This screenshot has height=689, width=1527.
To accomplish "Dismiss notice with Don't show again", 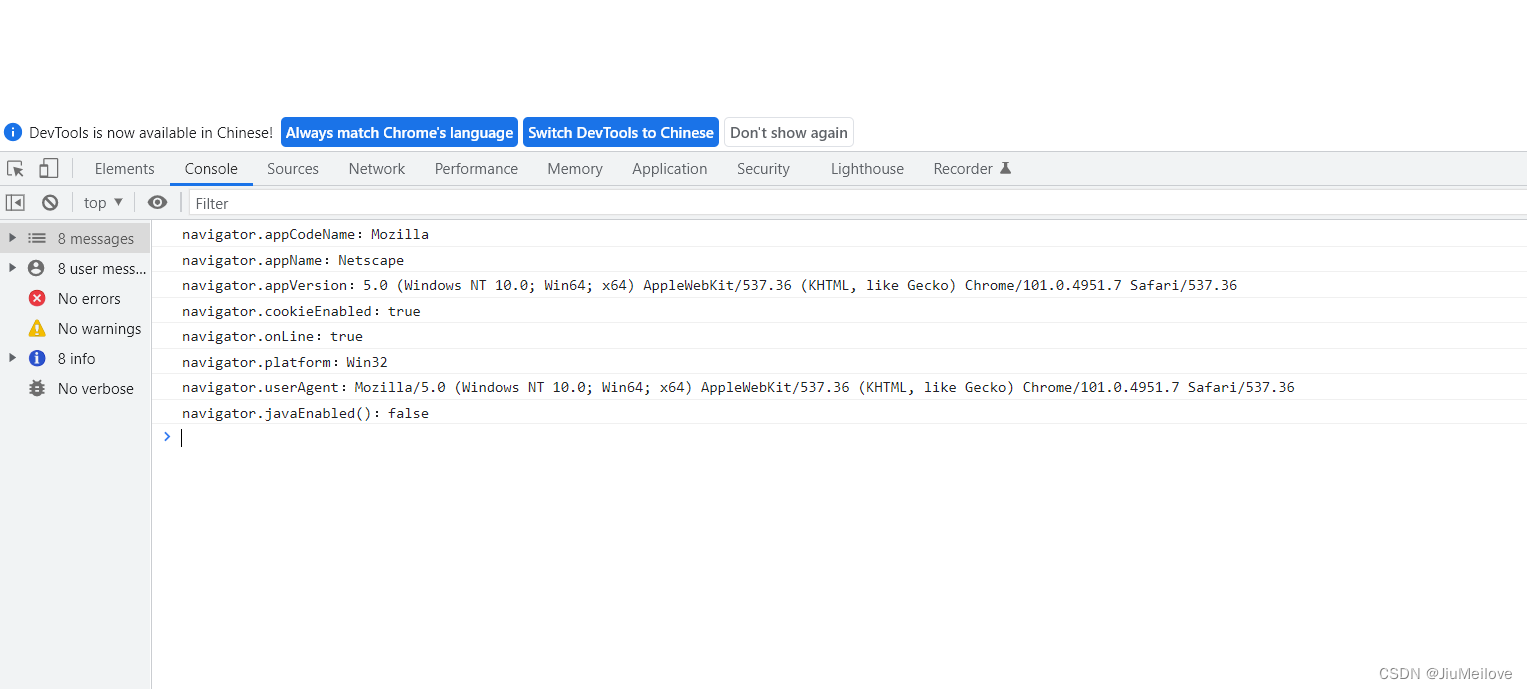I will (x=788, y=132).
